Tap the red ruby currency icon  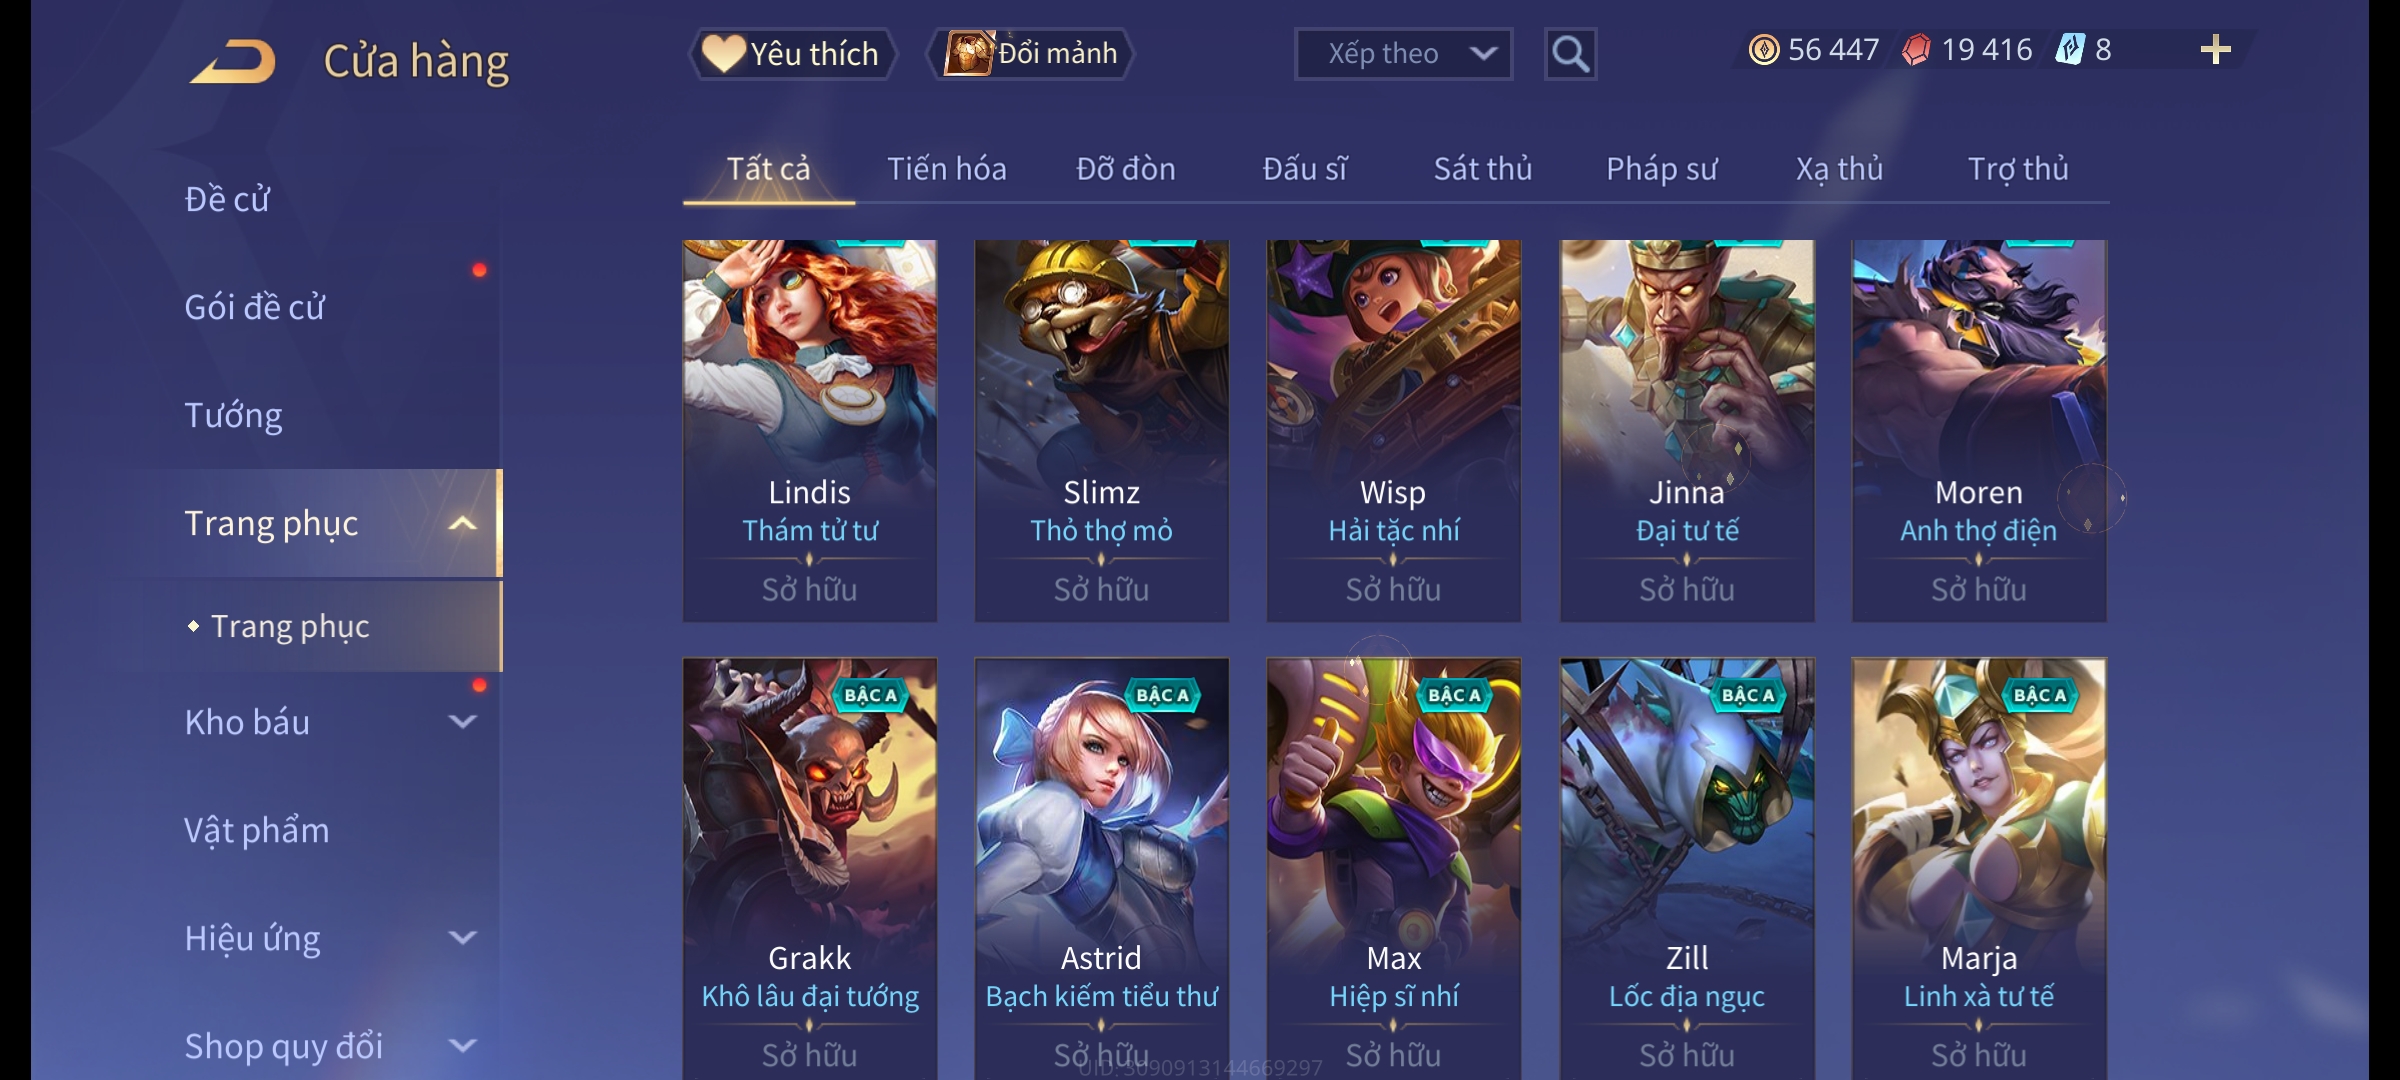point(1916,50)
